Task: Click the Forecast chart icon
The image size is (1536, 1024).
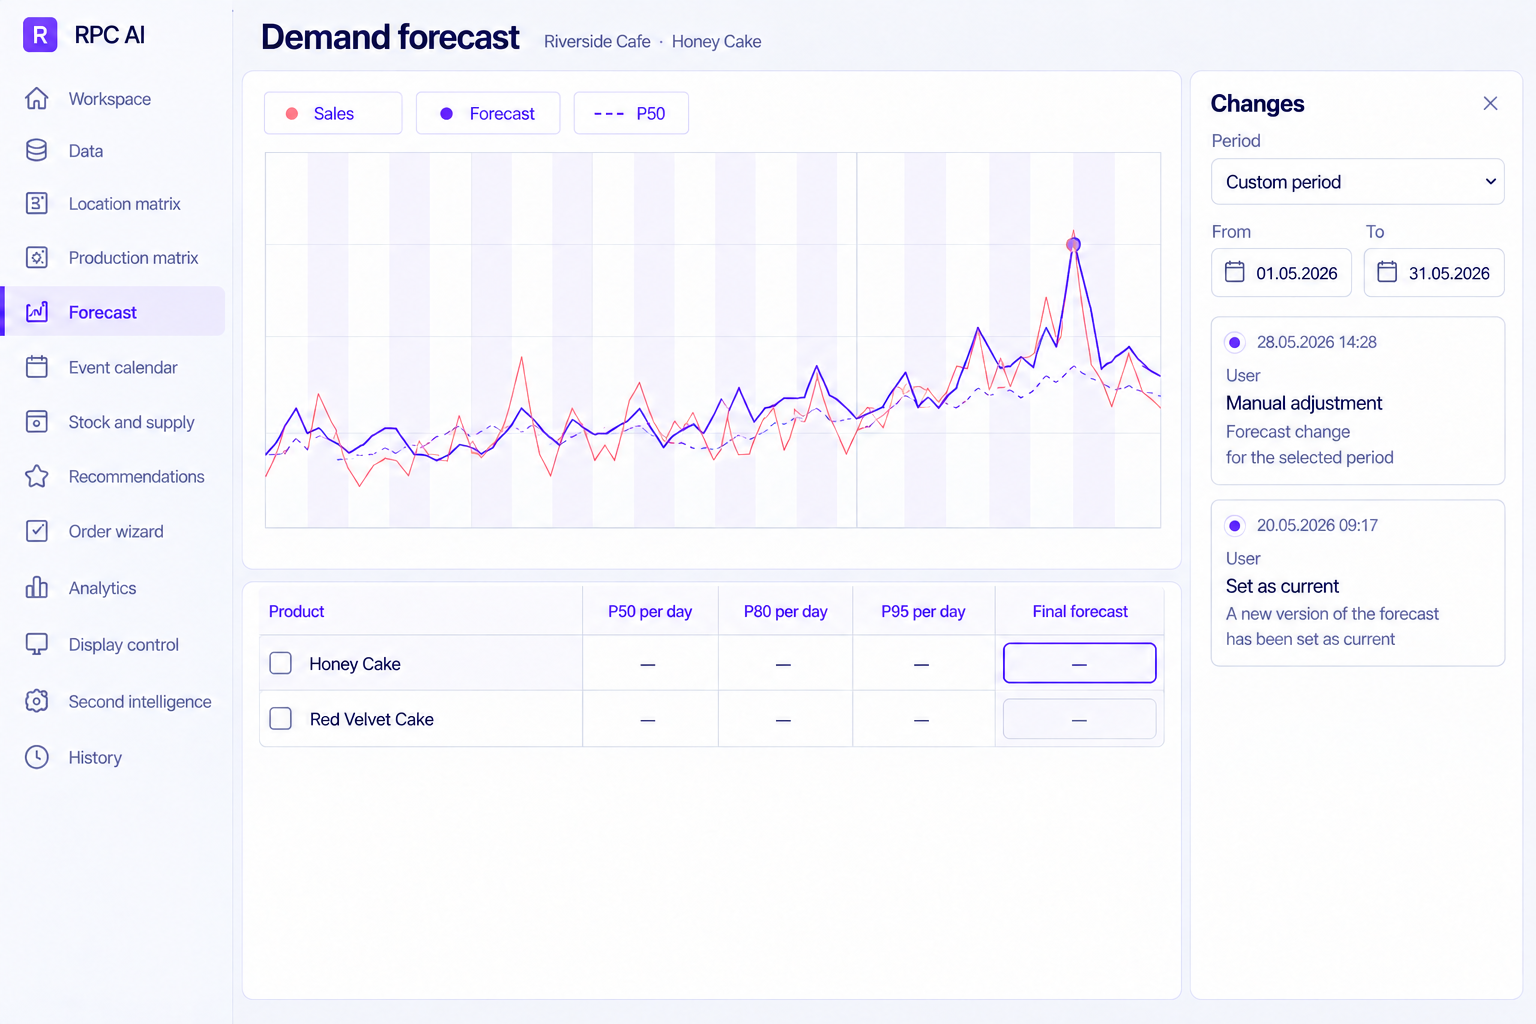Action: 37,312
